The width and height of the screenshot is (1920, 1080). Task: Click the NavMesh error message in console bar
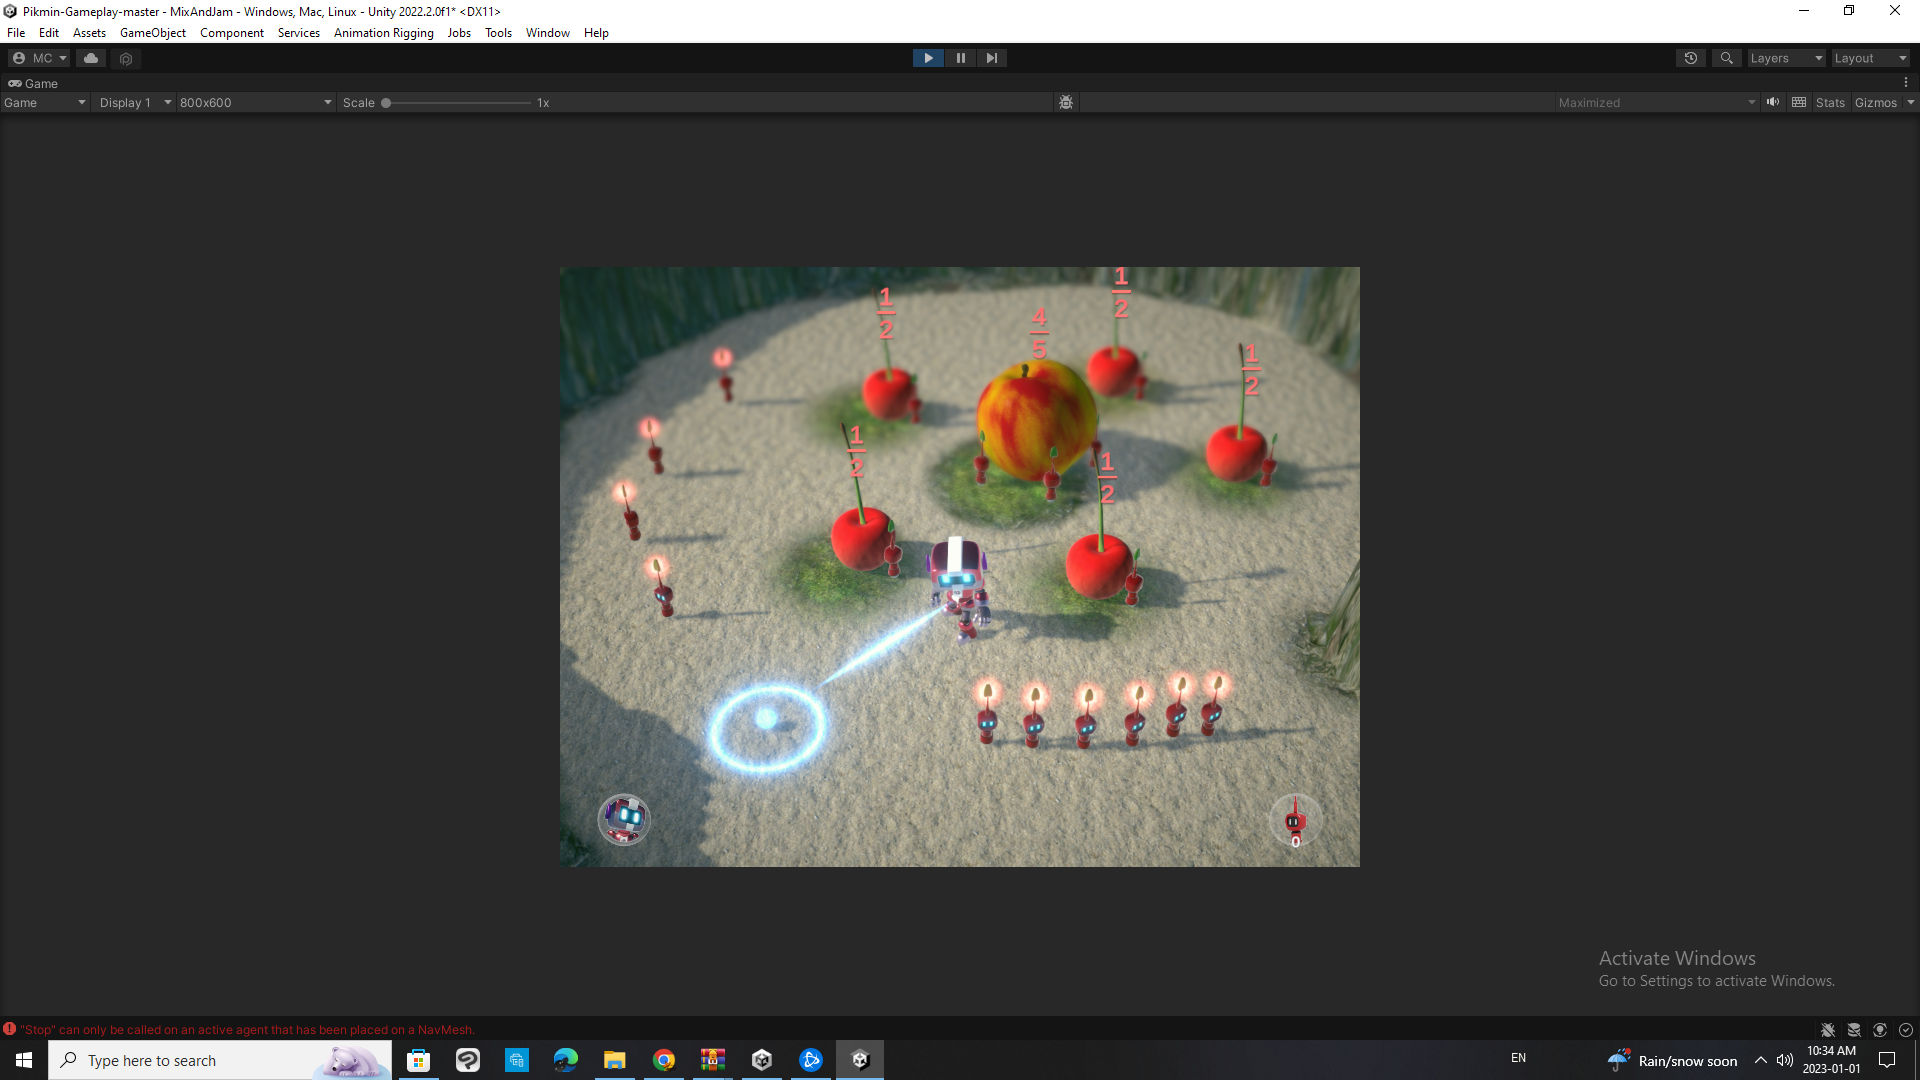247,1030
